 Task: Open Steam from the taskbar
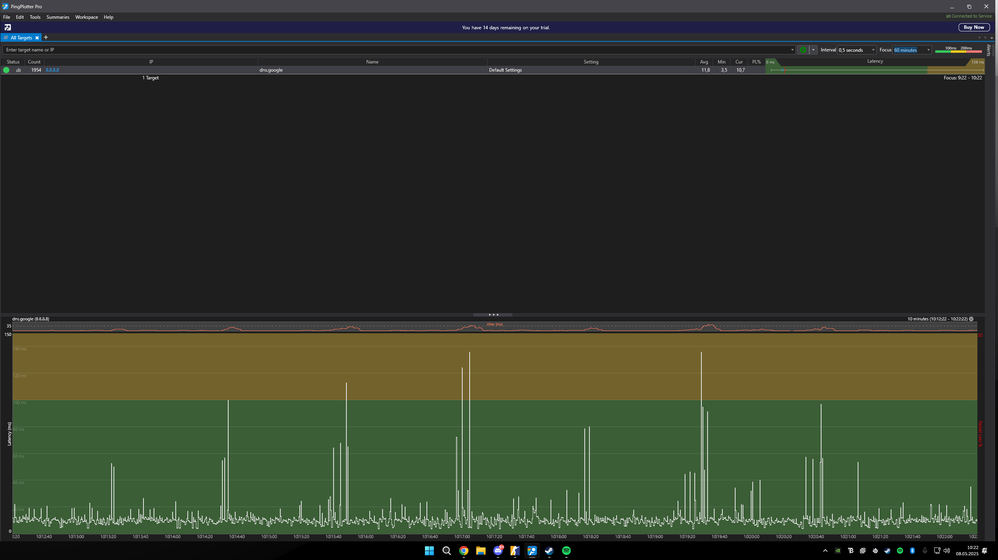(x=549, y=551)
